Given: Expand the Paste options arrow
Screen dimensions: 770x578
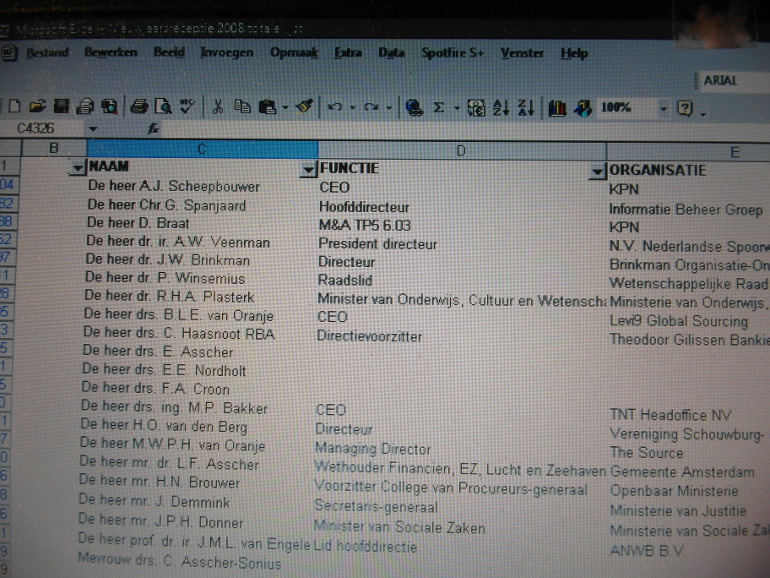Looking at the screenshot, I should [x=285, y=108].
